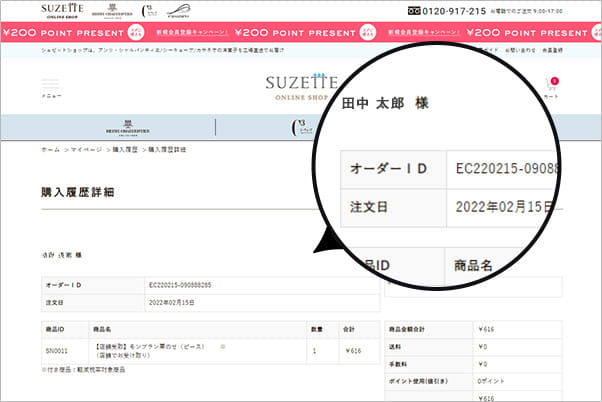Image resolution: width=602 pixels, height=402 pixels.
Task: Open the hamburger menu icon
Action: click(50, 85)
